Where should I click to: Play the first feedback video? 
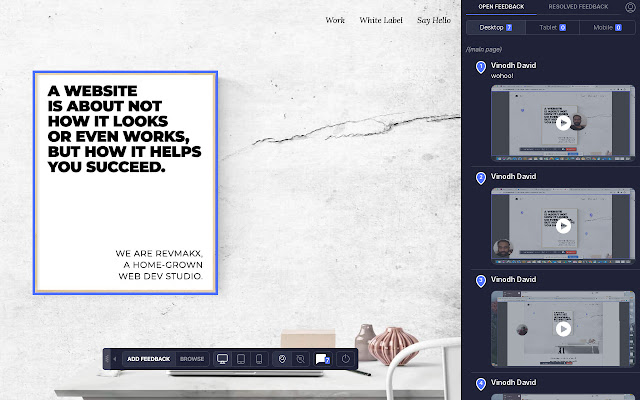point(563,123)
